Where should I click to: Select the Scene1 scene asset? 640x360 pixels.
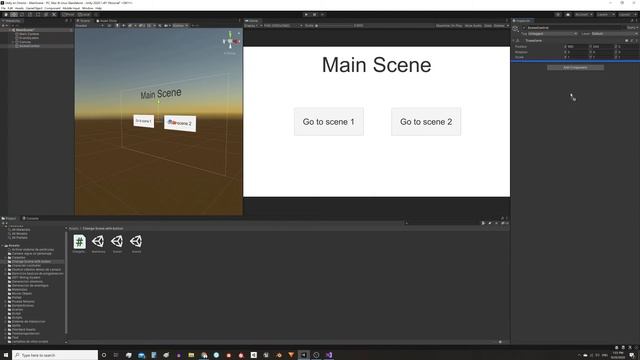(117, 244)
